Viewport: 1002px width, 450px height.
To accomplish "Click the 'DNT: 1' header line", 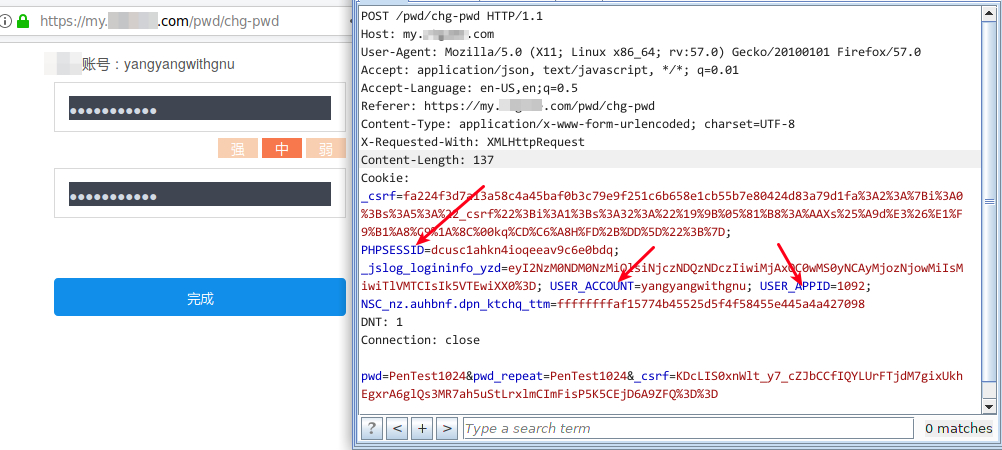I will click(382, 322).
